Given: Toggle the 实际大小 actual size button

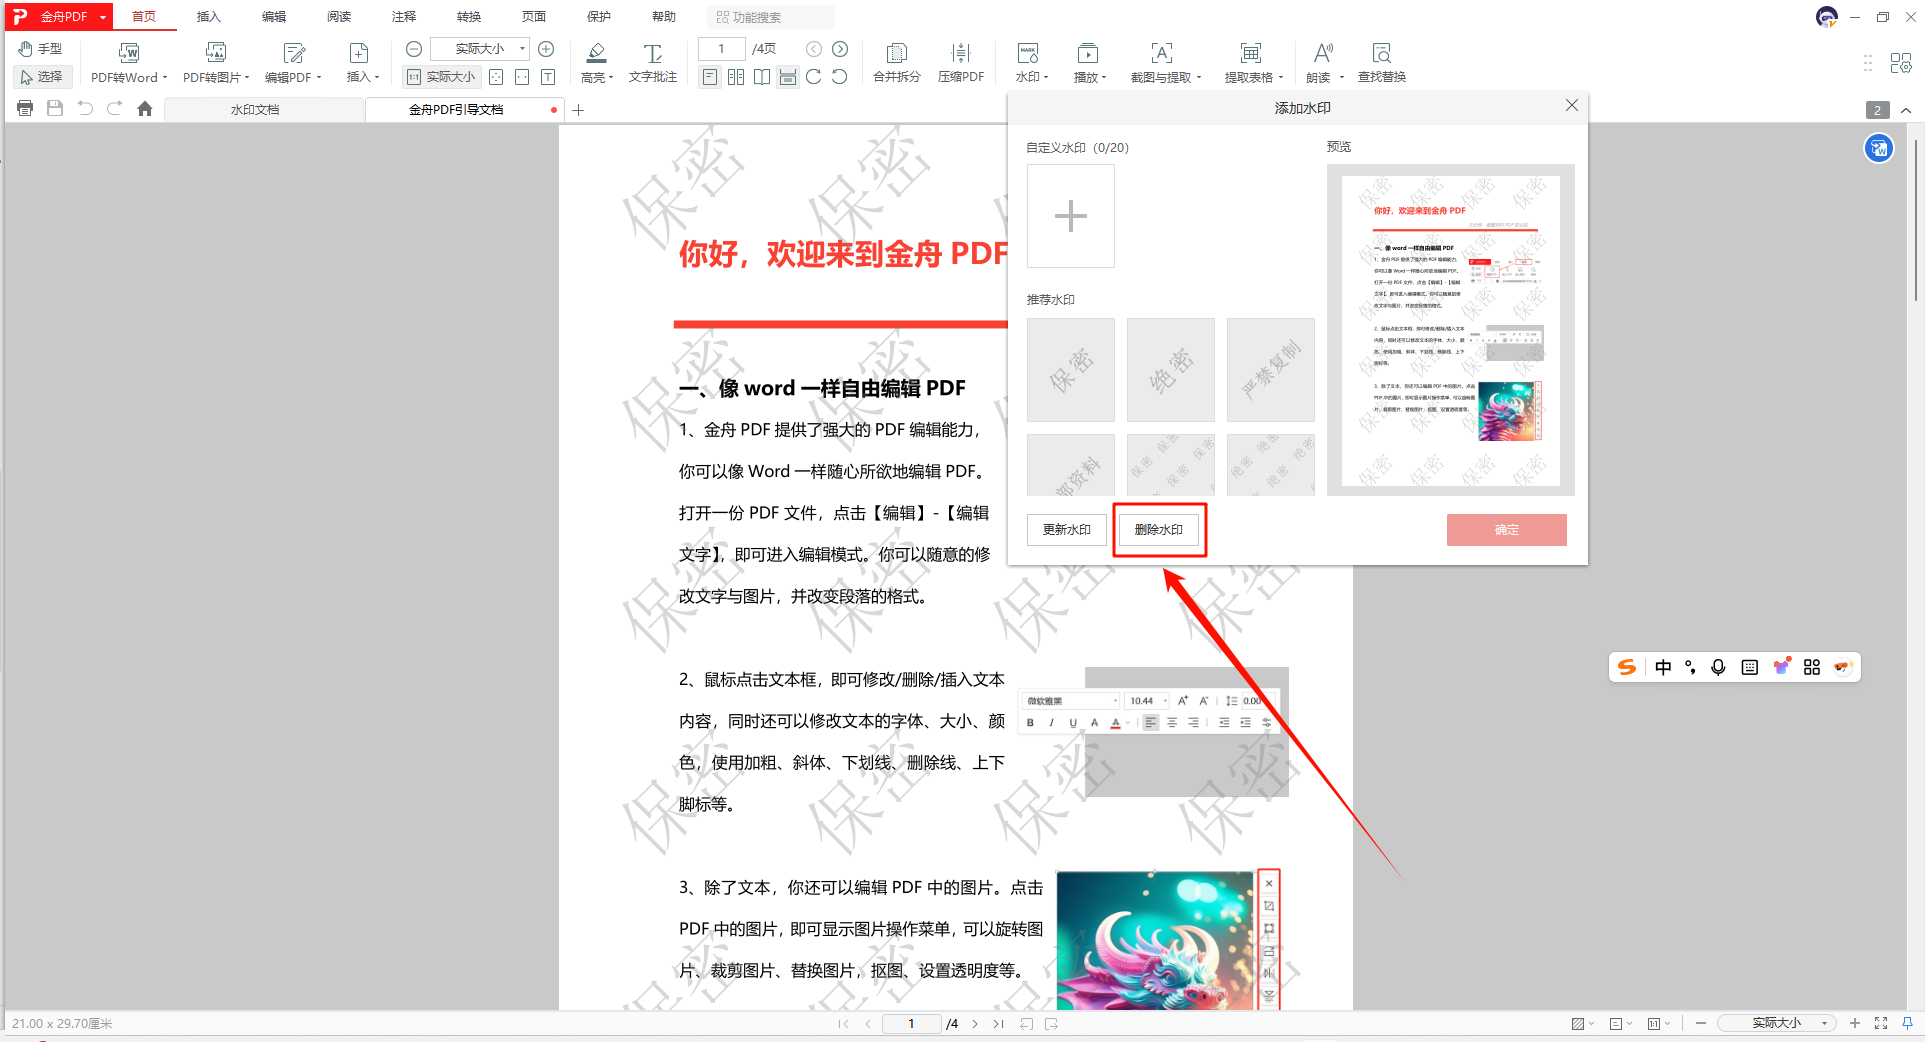Looking at the screenshot, I should [x=441, y=76].
